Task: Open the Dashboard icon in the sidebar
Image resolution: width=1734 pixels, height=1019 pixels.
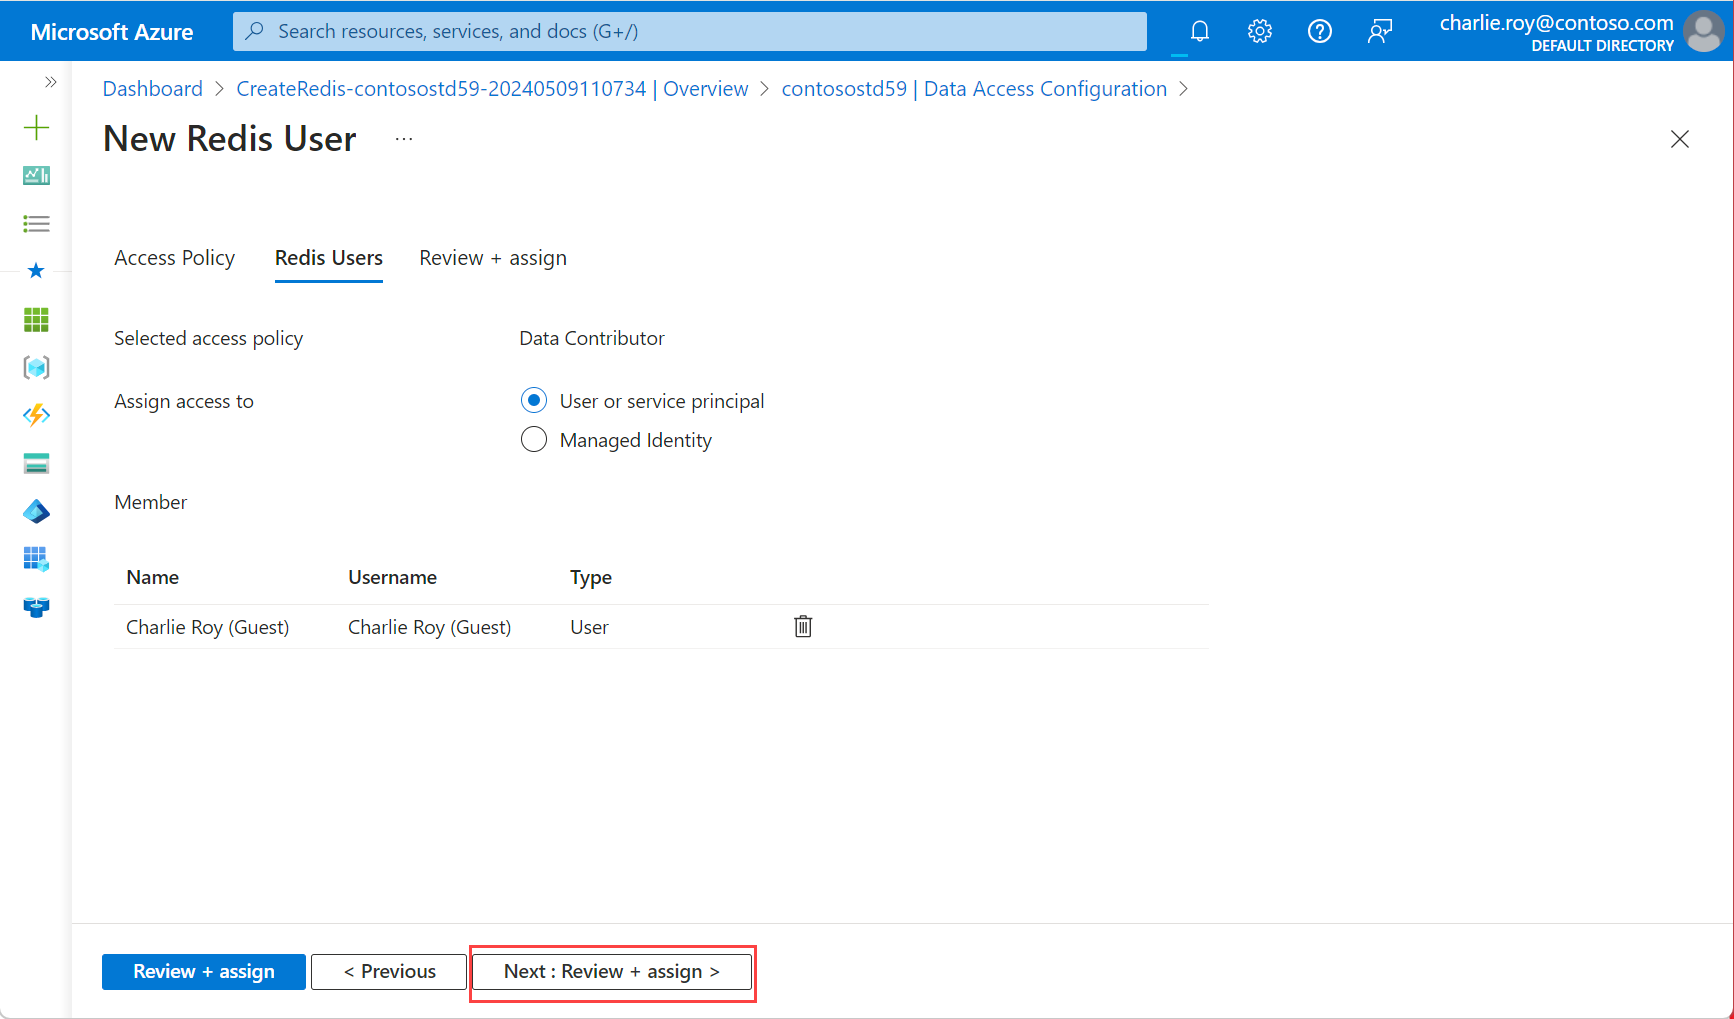Action: point(36,175)
